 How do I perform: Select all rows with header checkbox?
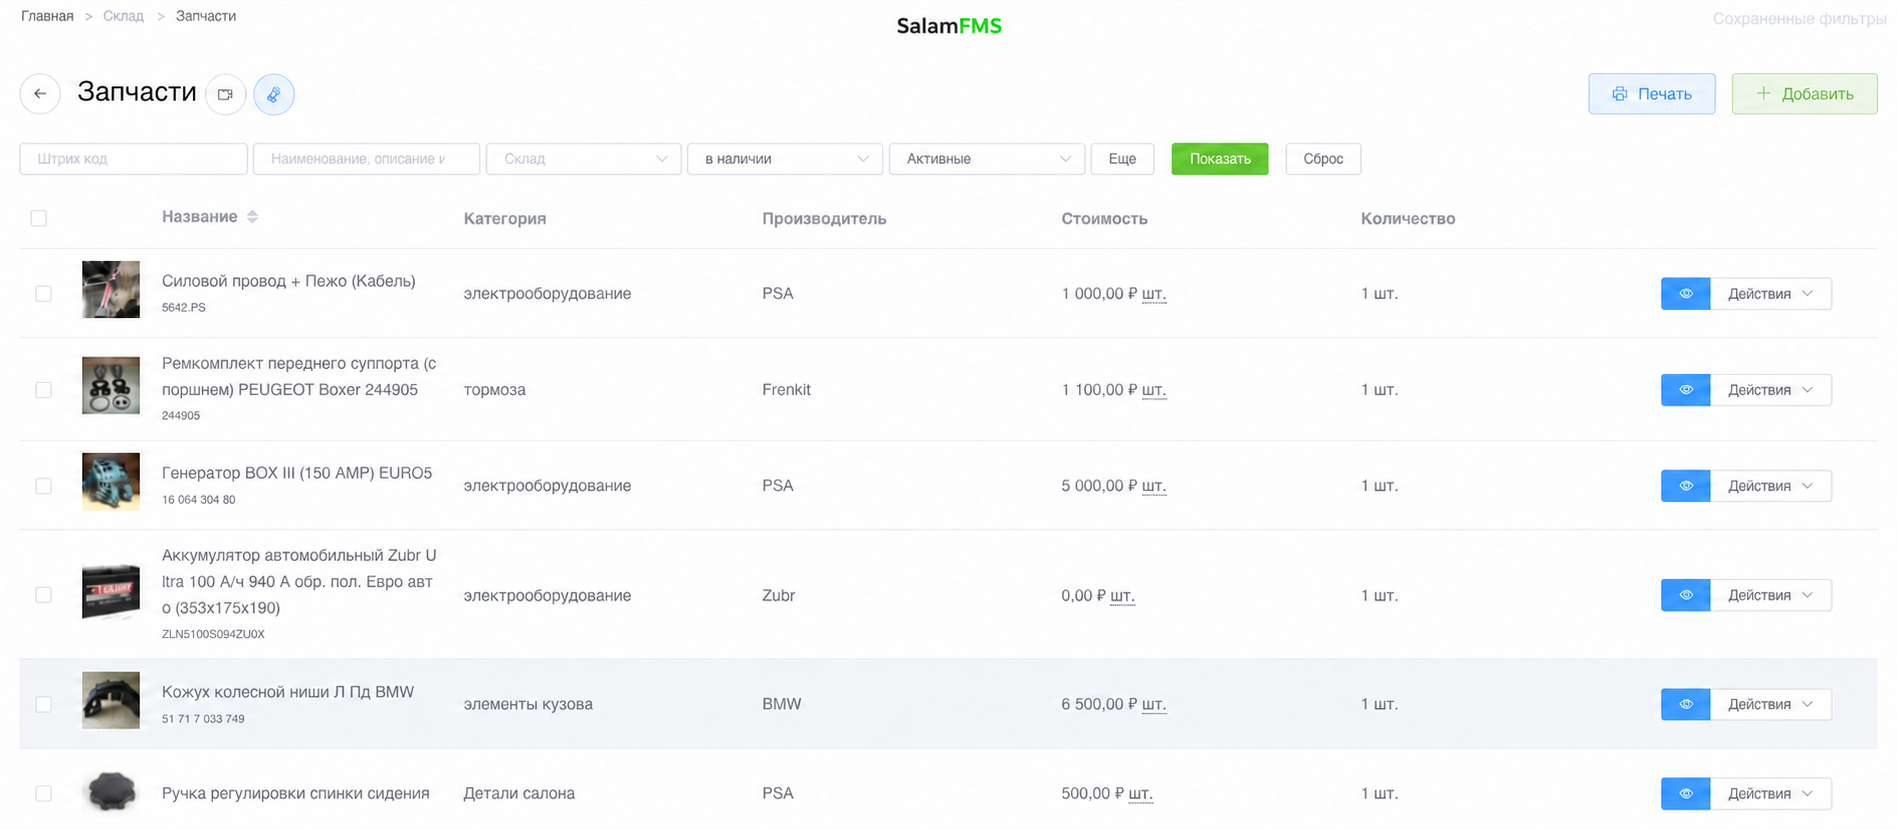click(x=39, y=218)
